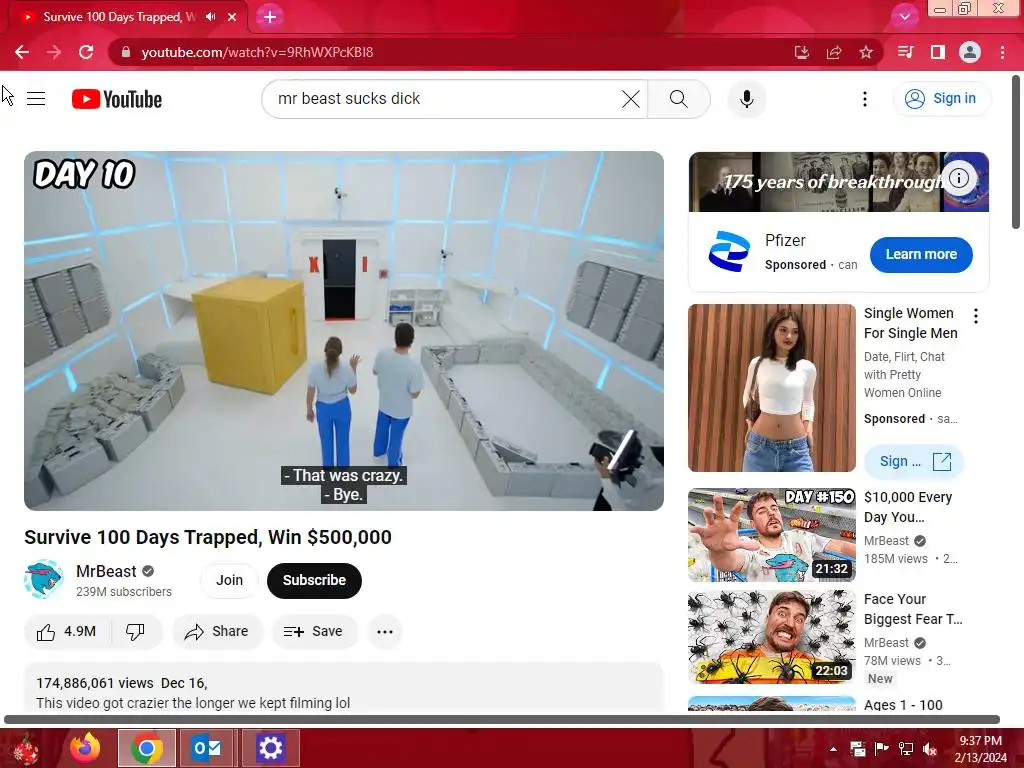Click the URL in the address bar
Image resolution: width=1024 pixels, height=768 pixels.
(257, 52)
